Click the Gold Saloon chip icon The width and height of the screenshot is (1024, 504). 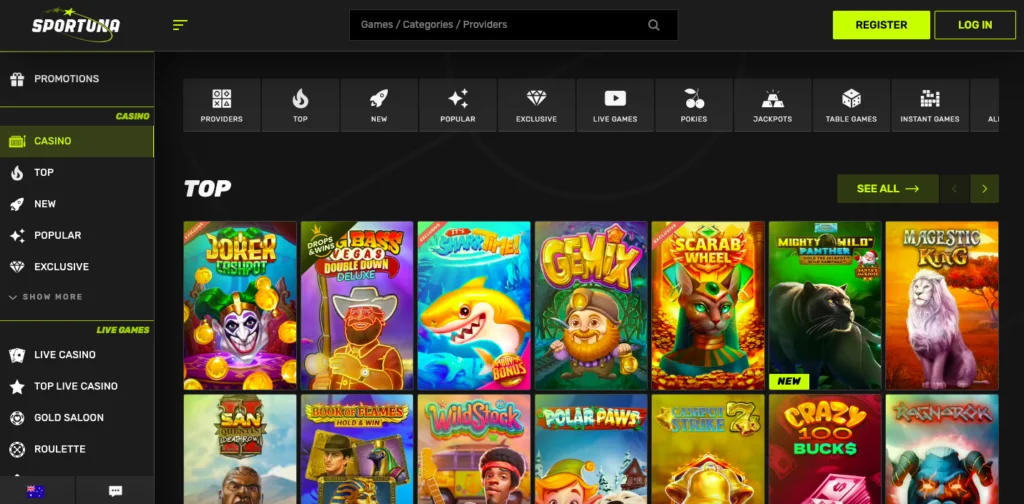point(17,418)
